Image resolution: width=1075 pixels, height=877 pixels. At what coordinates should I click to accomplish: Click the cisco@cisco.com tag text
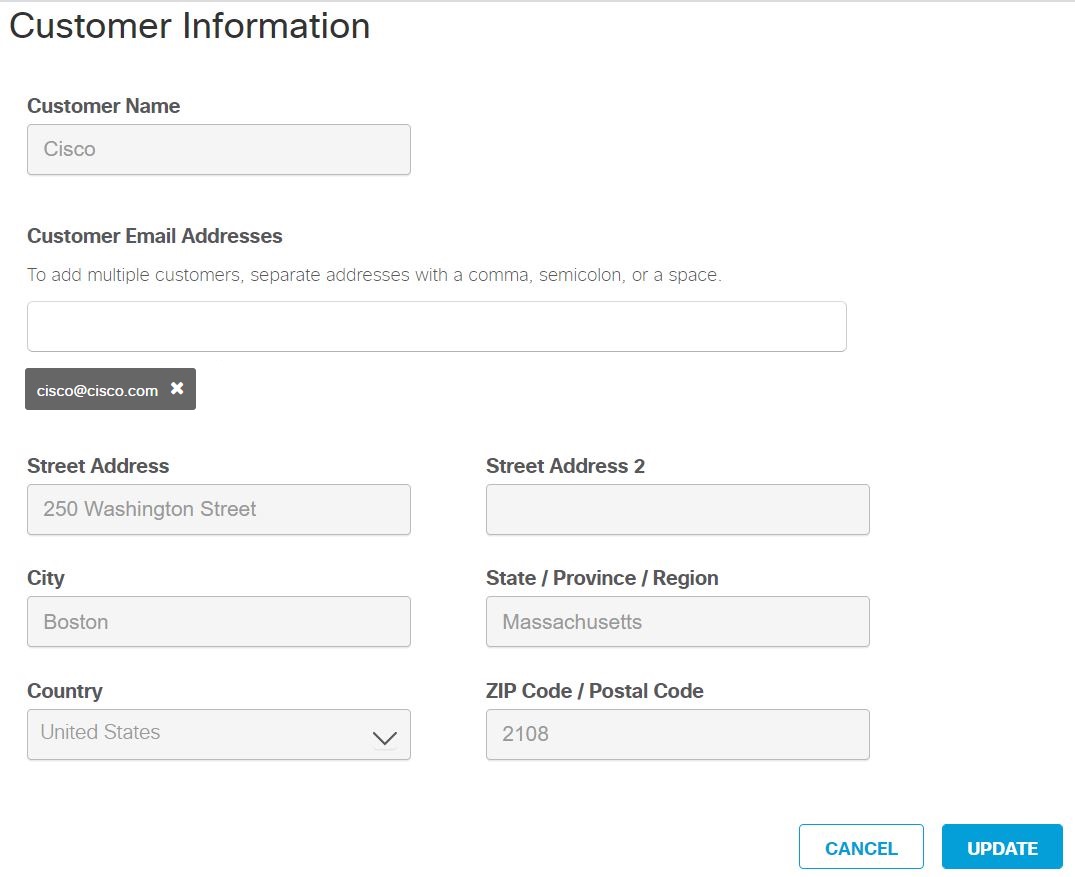97,390
